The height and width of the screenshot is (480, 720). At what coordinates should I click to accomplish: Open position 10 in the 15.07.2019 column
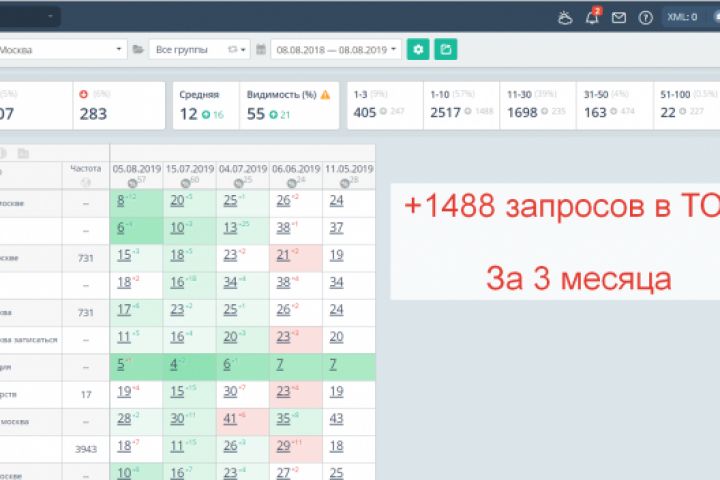pyautogui.click(x=177, y=228)
